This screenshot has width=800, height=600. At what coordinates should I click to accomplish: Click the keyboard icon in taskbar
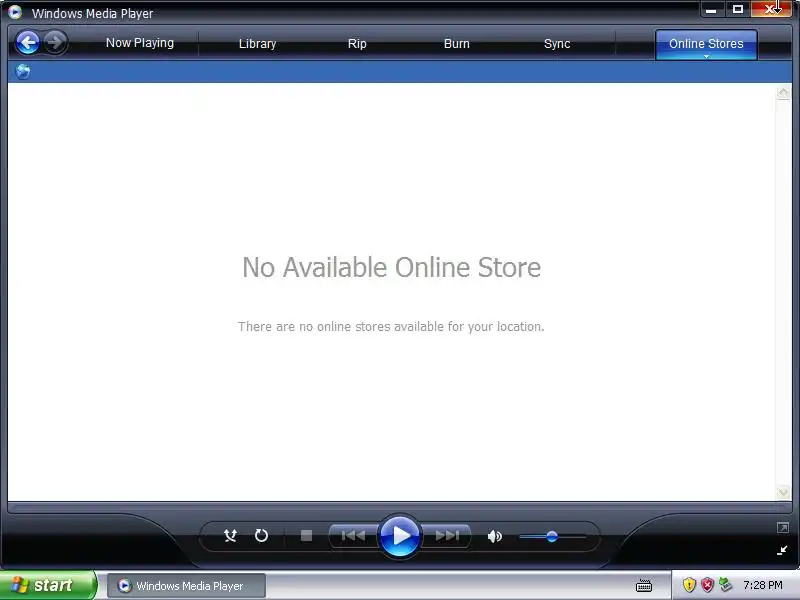coord(644,586)
